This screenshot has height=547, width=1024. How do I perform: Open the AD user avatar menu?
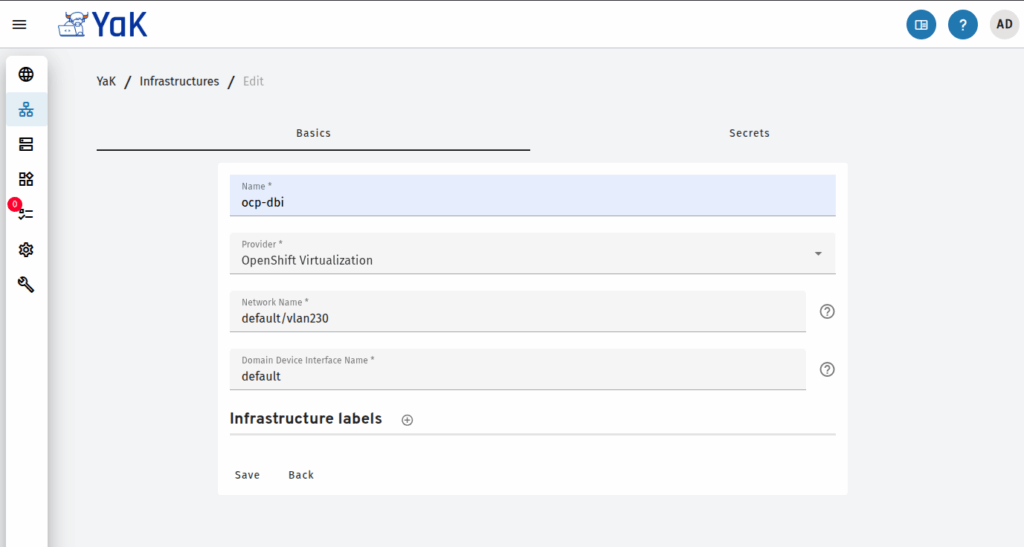pos(1004,25)
